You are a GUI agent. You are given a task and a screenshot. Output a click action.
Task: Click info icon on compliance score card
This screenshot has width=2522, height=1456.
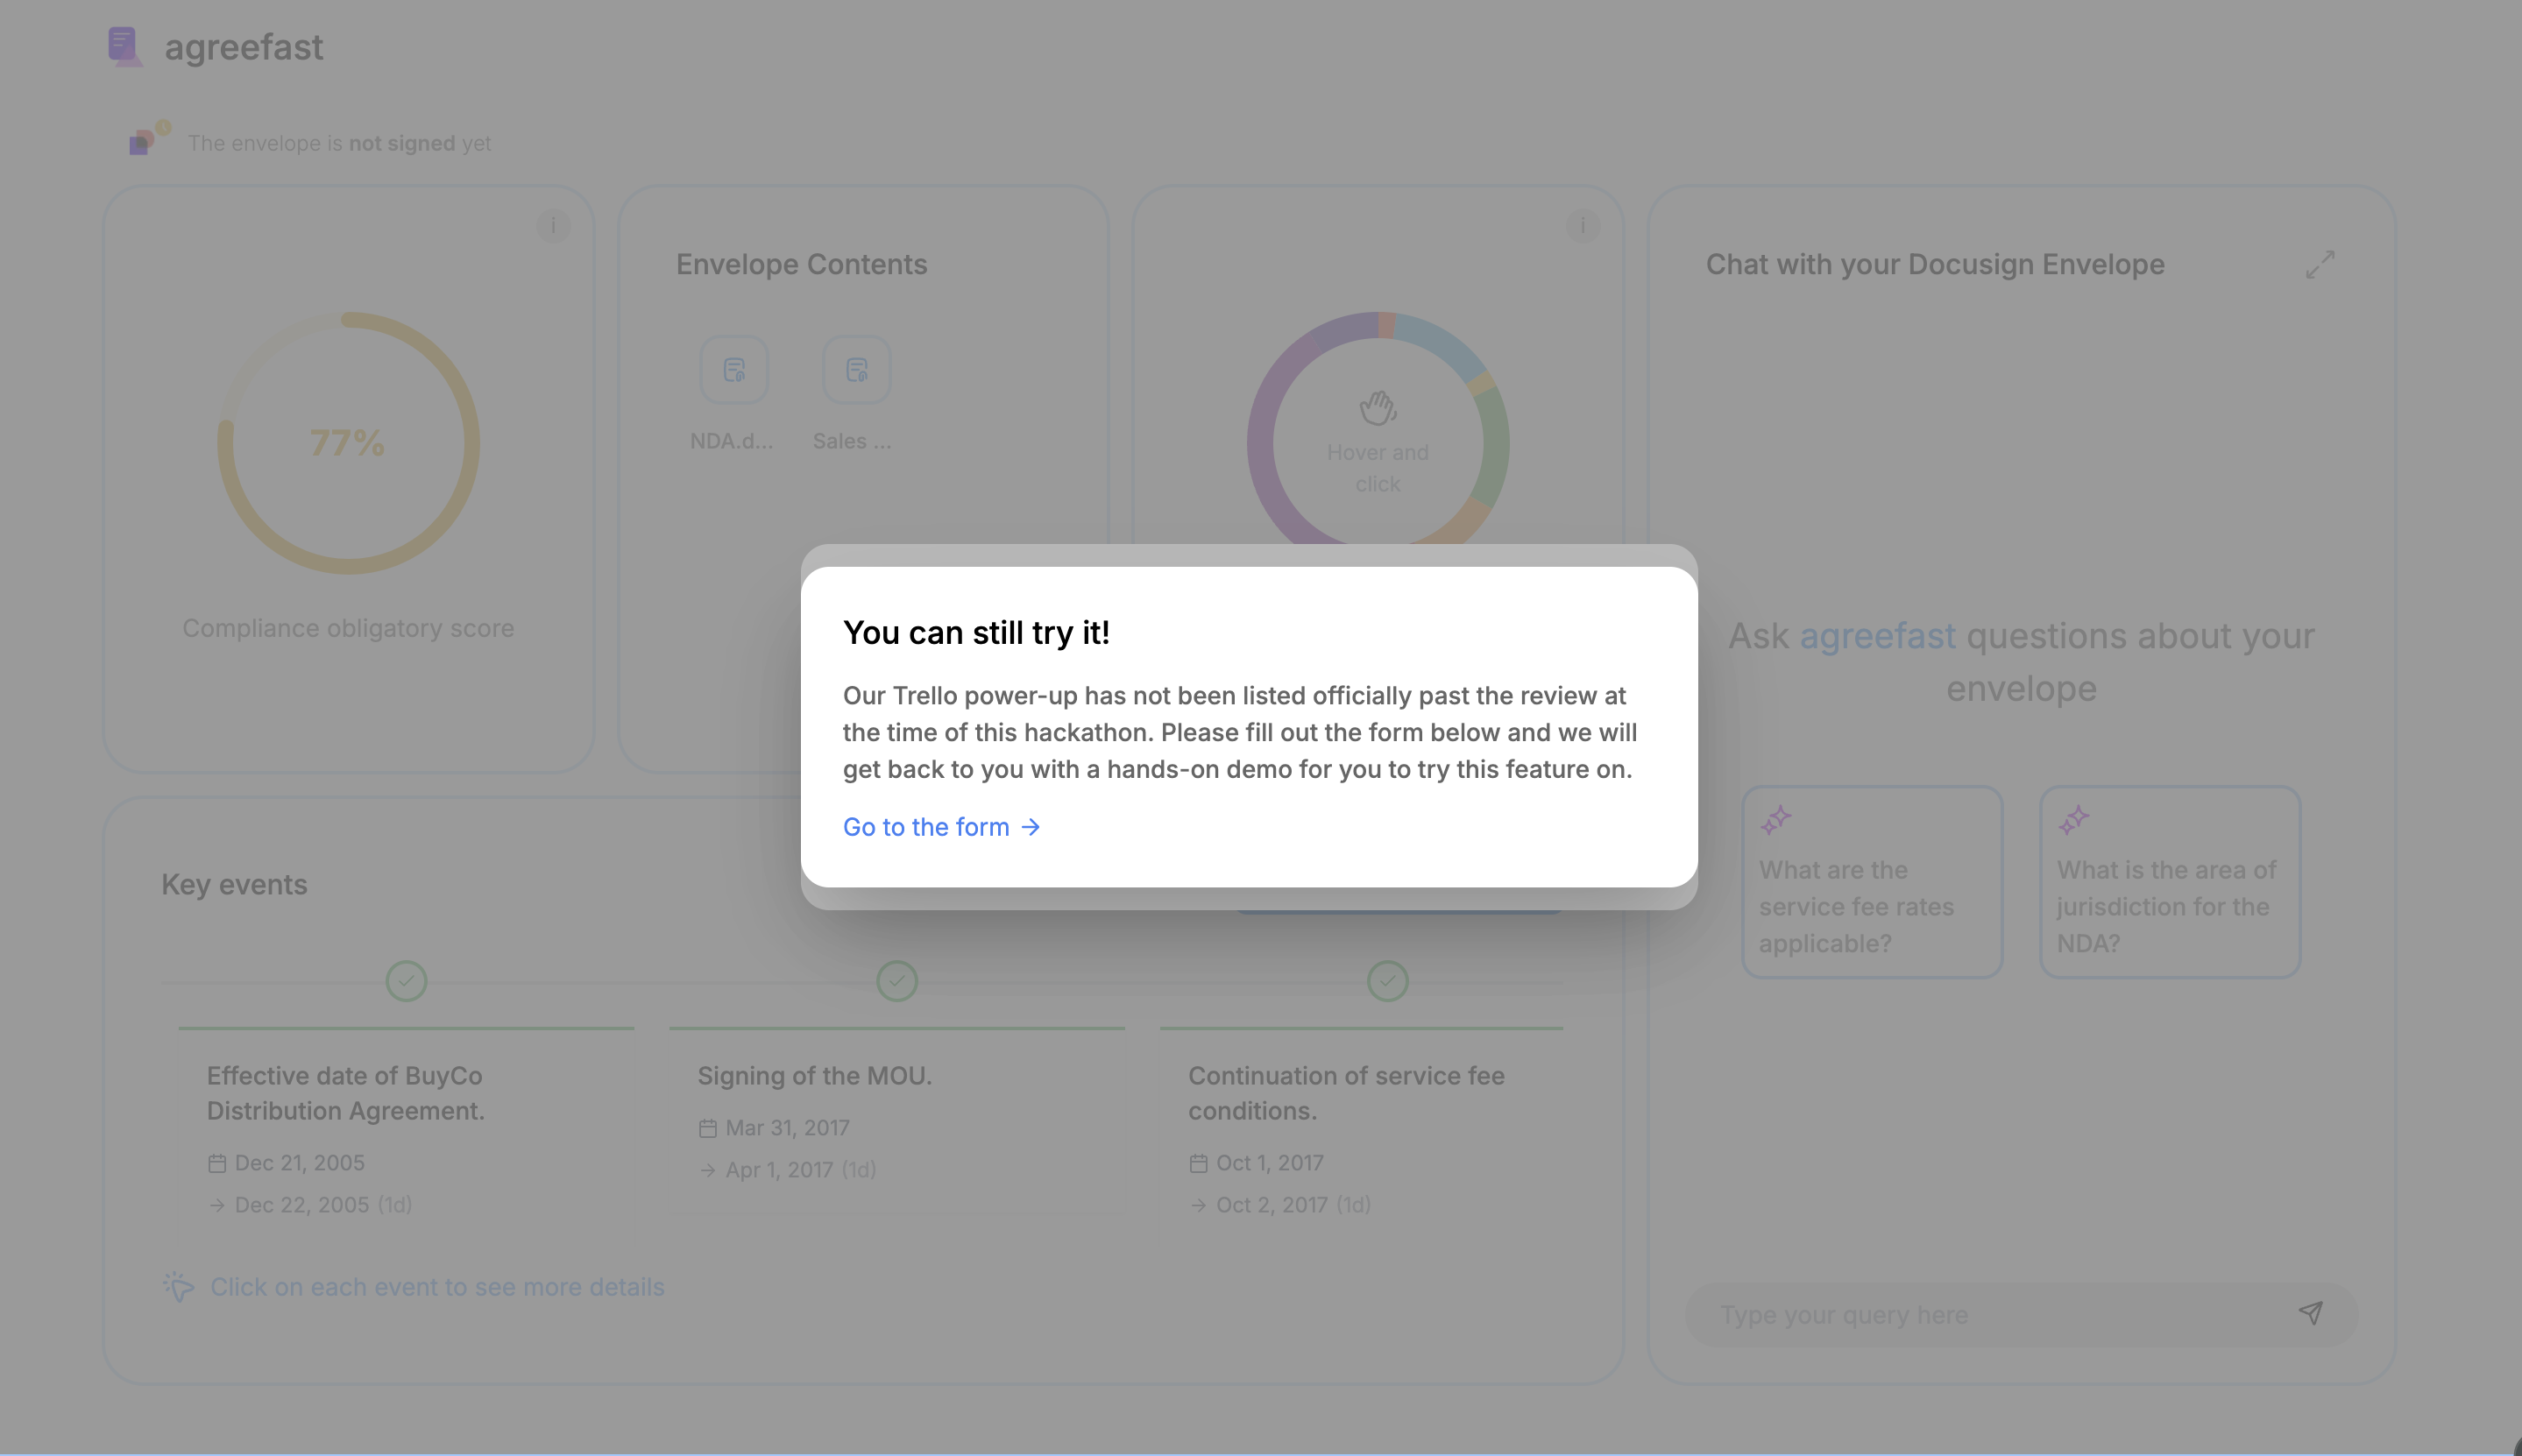pyautogui.click(x=553, y=226)
